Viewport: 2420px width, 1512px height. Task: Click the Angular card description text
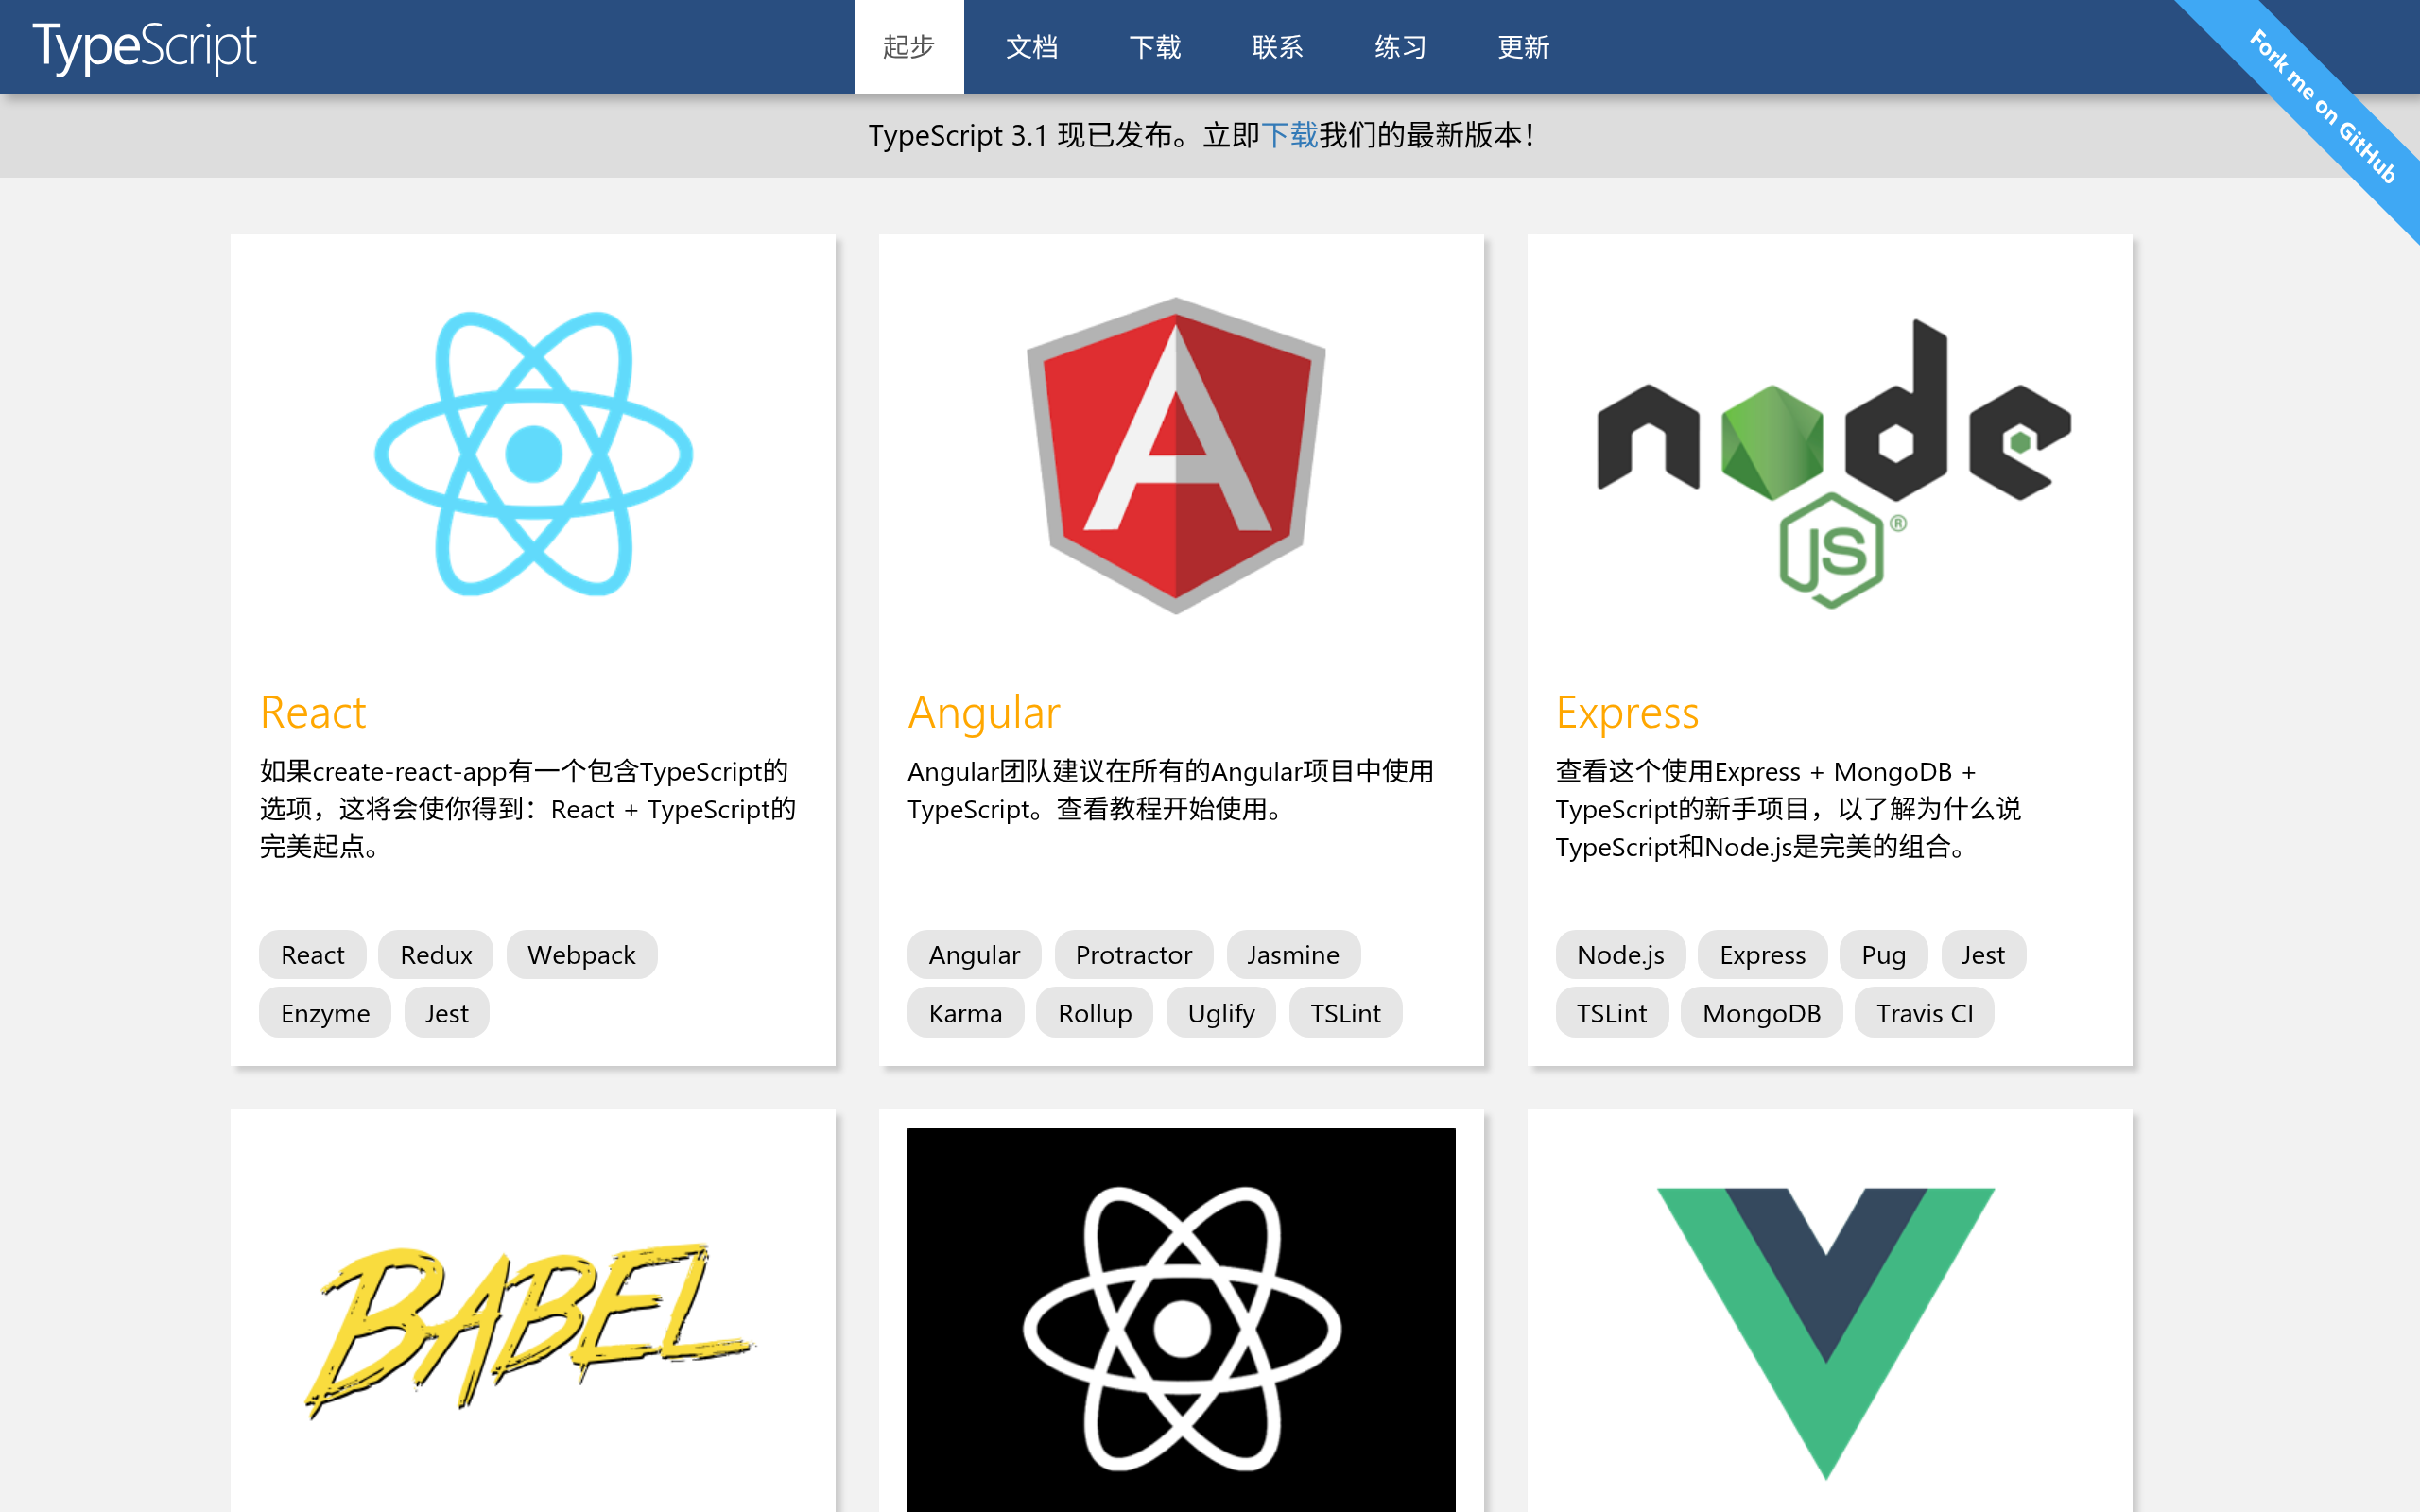tap(1171, 790)
